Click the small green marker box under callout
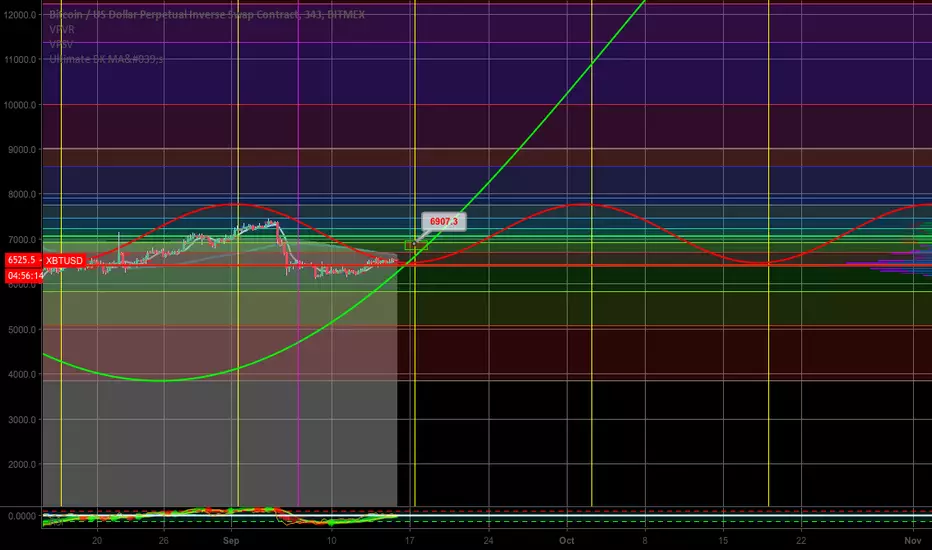This screenshot has height=550, width=932. [x=413, y=245]
